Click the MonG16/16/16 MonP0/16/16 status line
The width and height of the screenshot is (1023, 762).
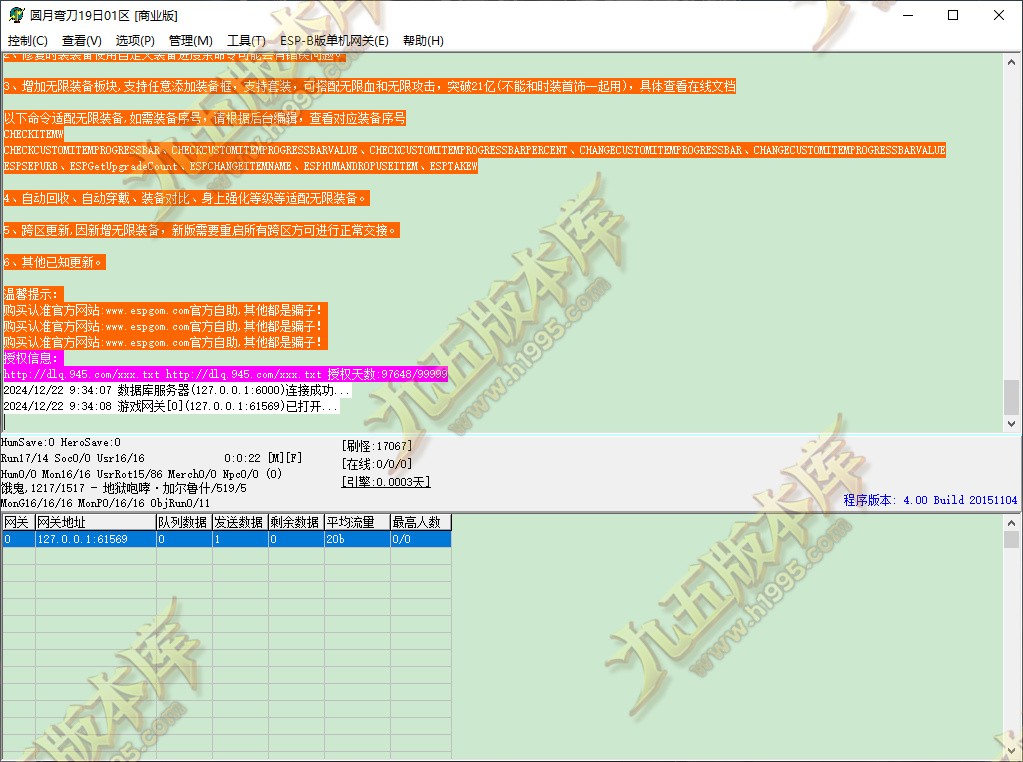tap(105, 503)
